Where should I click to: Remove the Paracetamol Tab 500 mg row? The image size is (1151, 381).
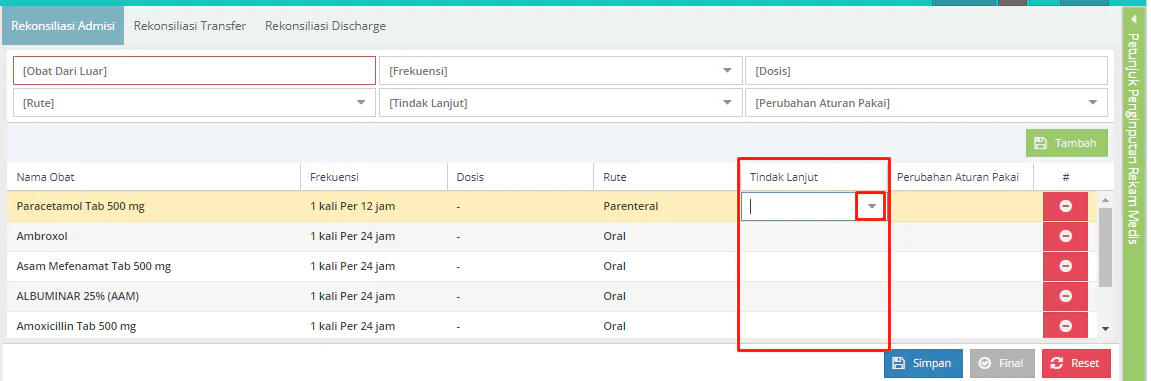[1065, 206]
